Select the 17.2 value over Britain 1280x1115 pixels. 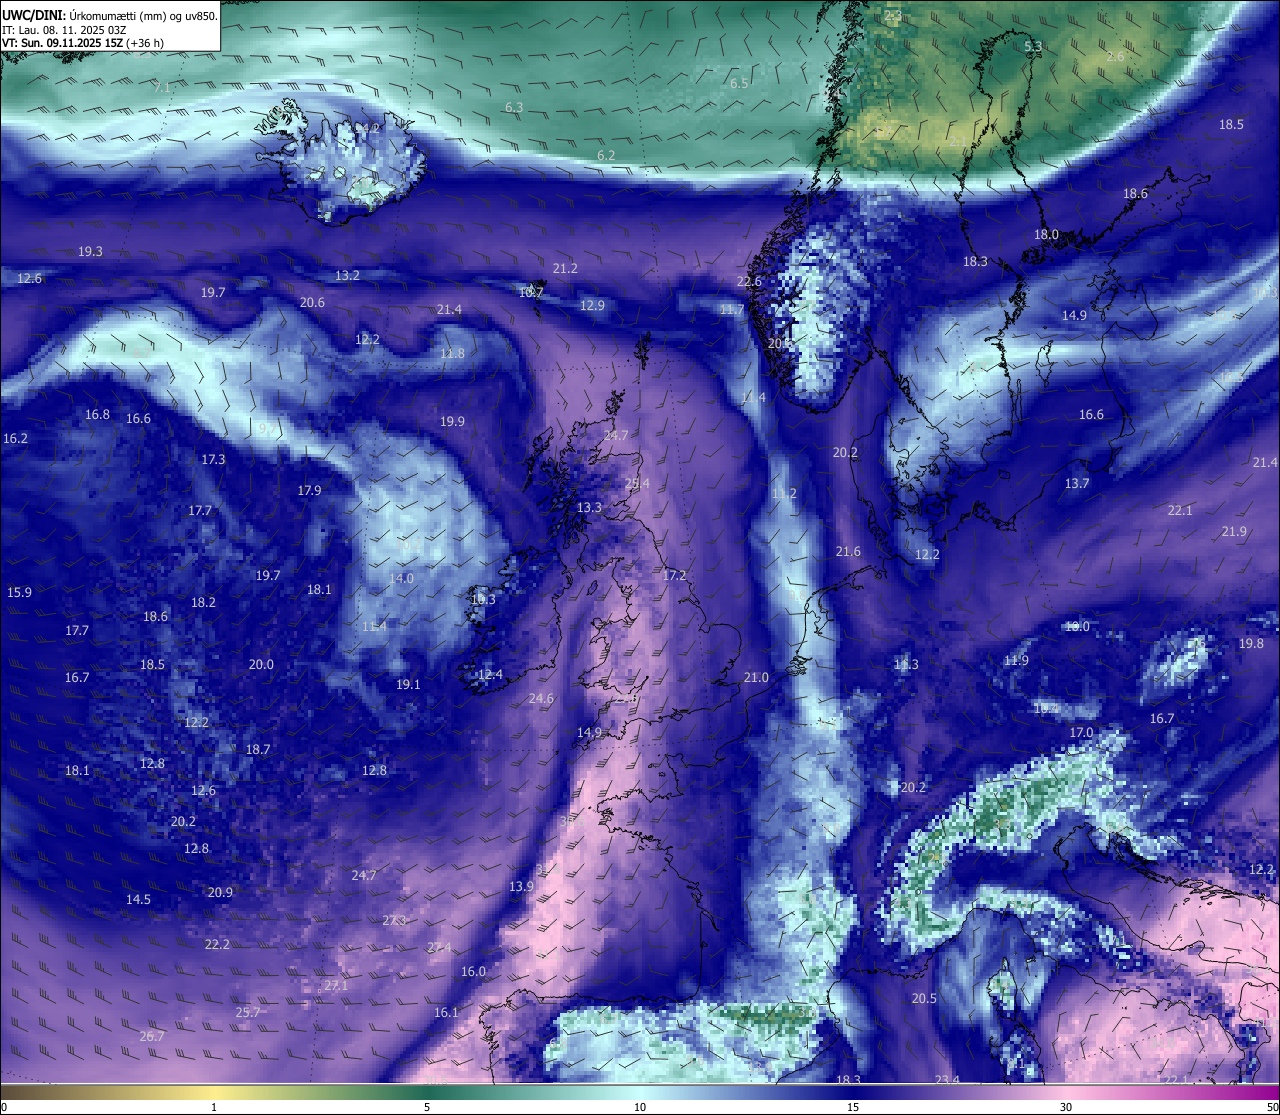pyautogui.click(x=675, y=576)
